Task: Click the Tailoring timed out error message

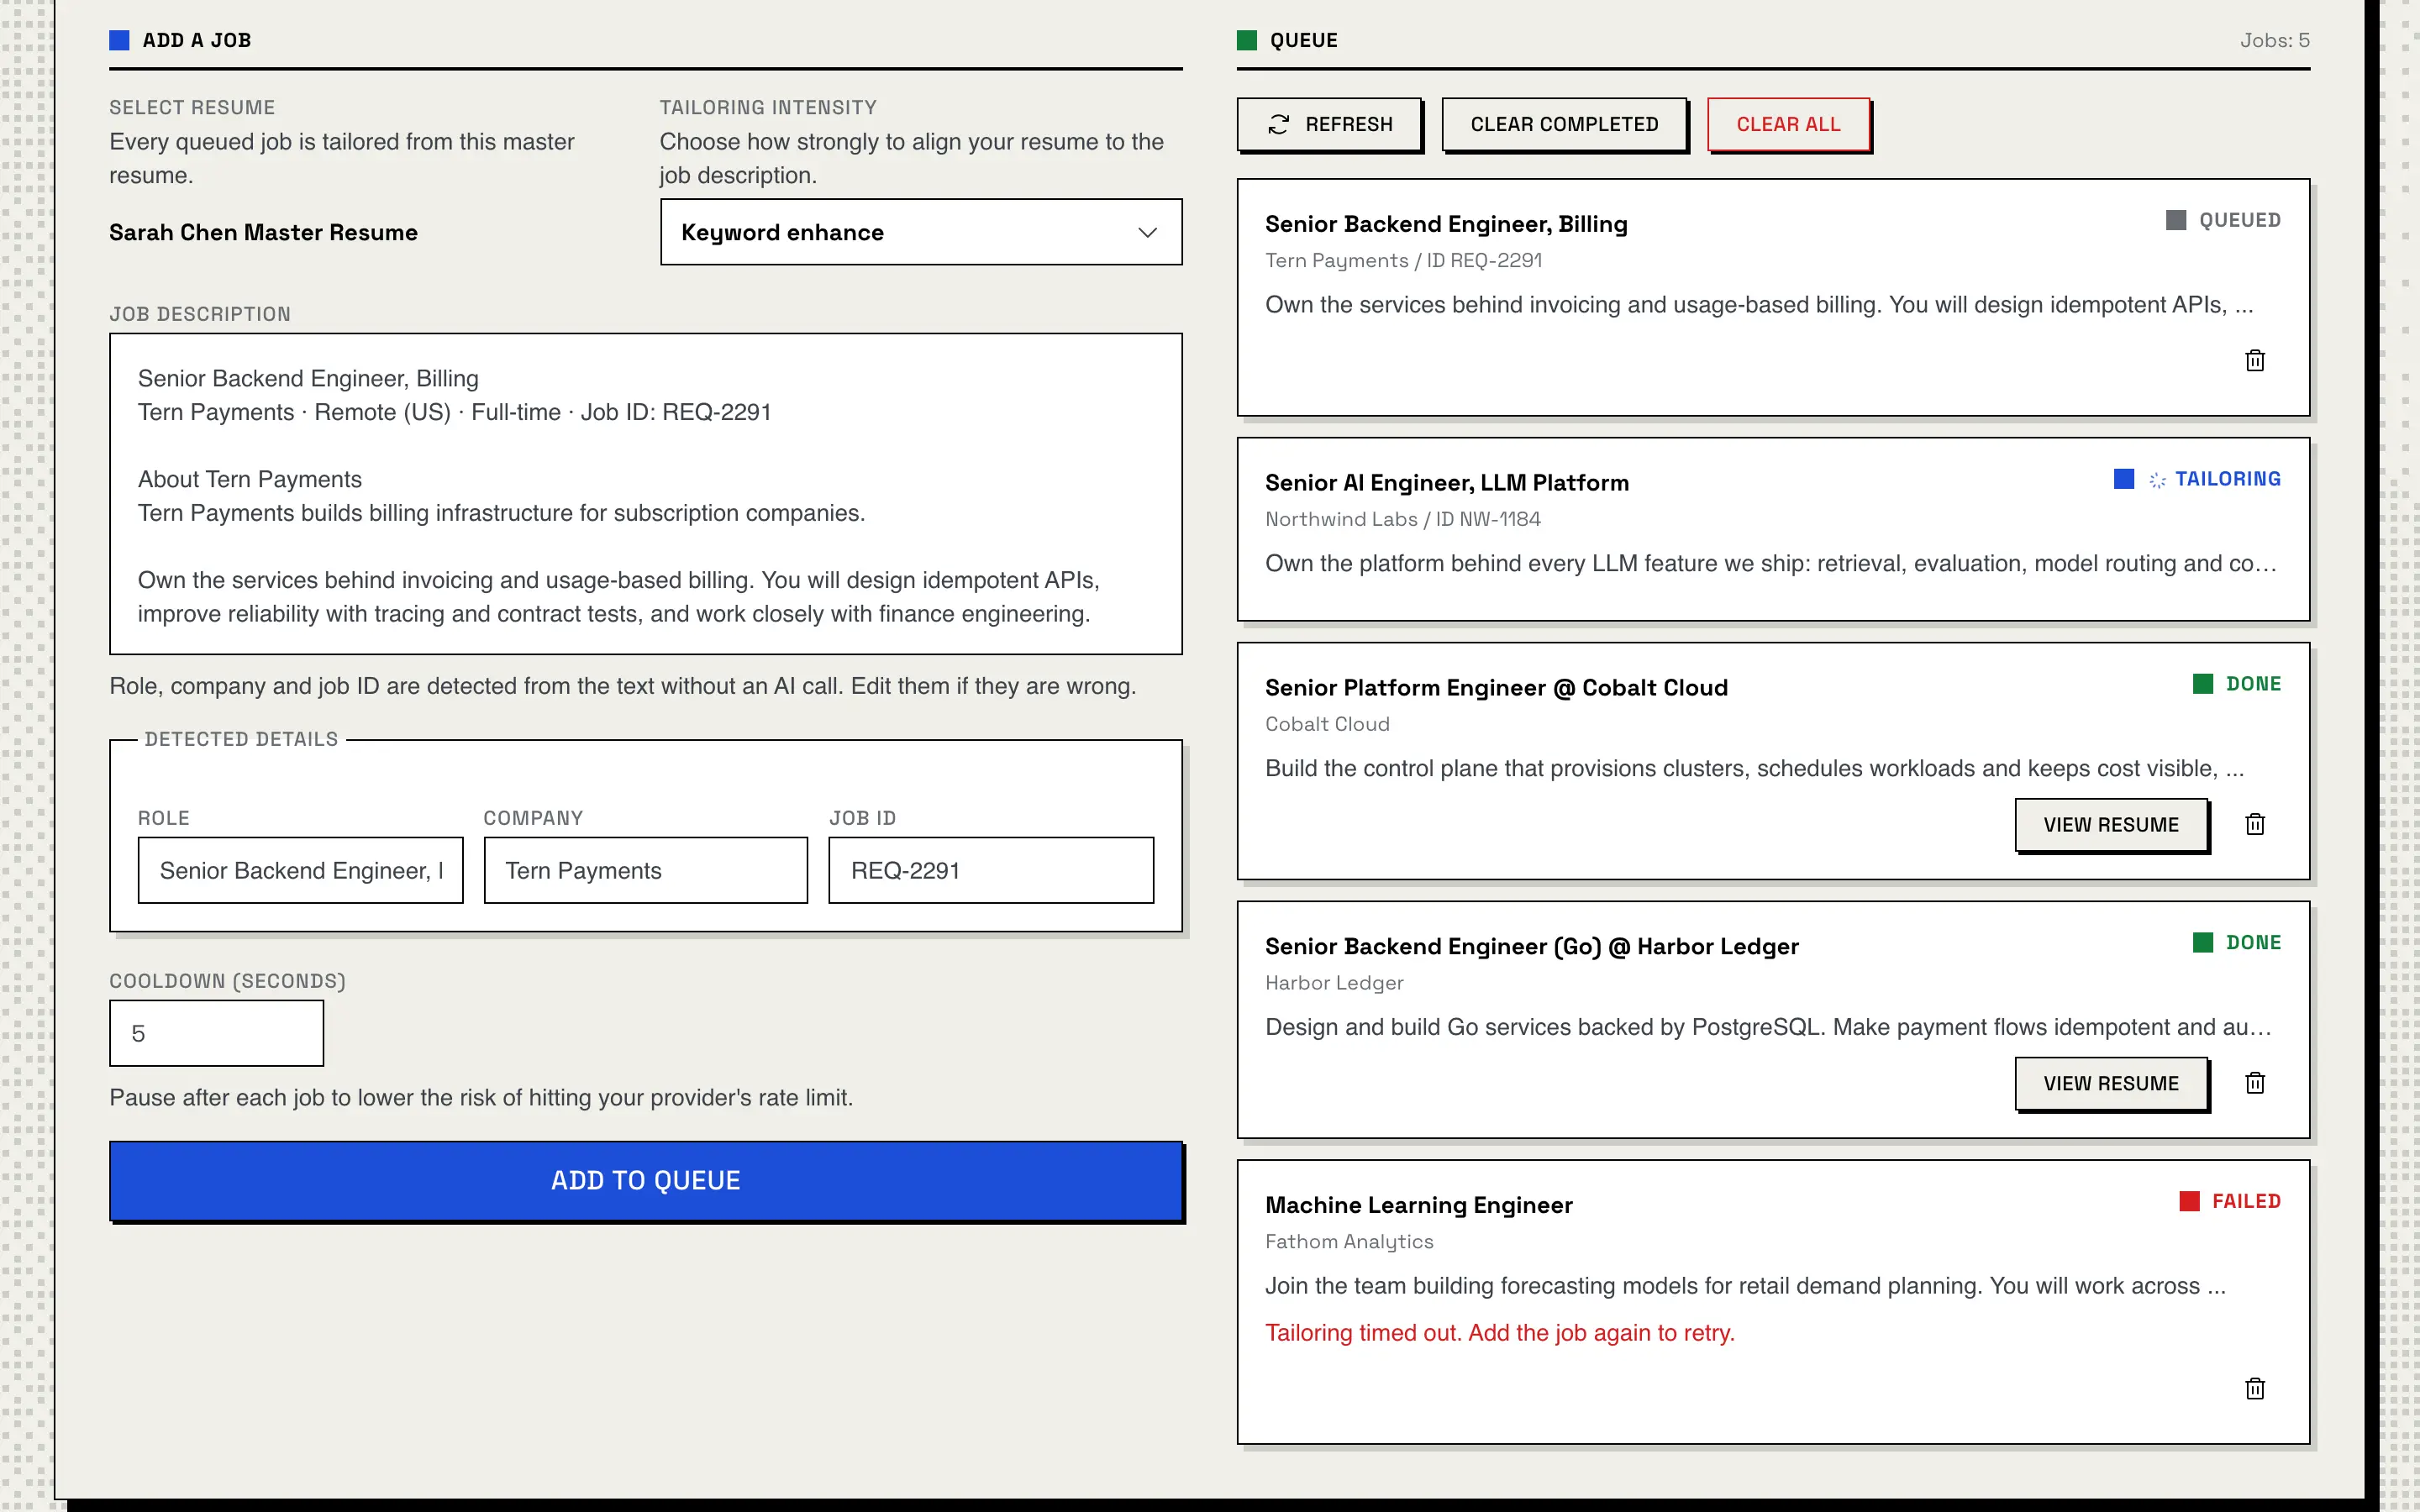Action: click(x=1500, y=1333)
